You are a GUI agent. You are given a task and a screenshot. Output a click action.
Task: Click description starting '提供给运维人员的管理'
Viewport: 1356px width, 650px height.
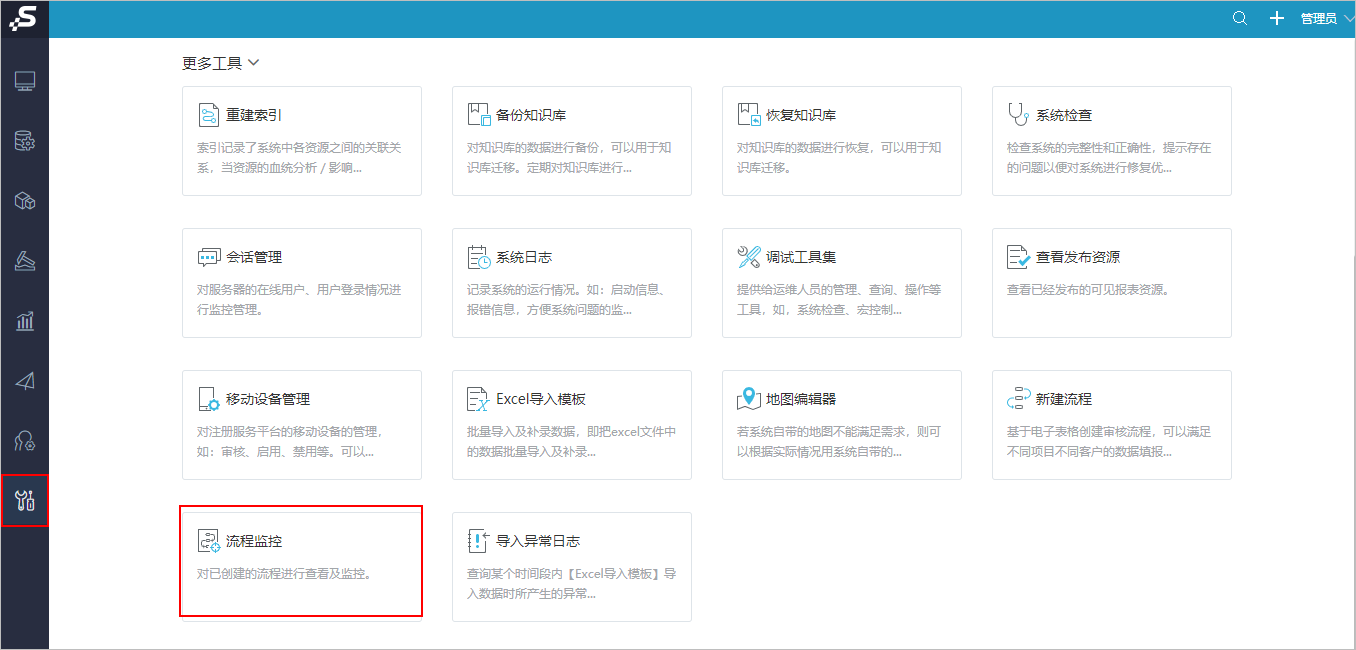tap(839, 300)
